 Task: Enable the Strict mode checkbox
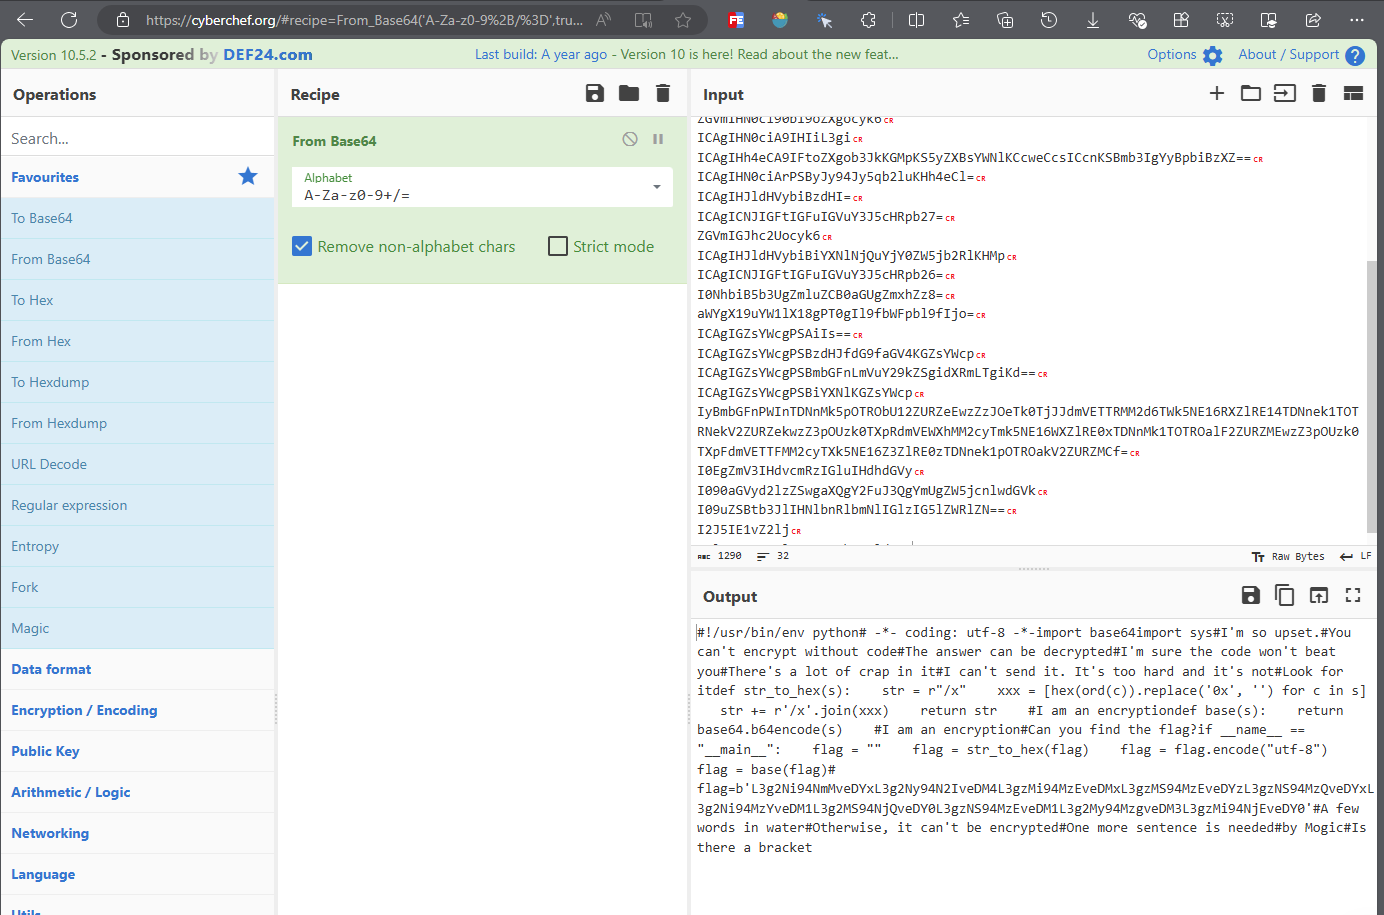(x=558, y=246)
